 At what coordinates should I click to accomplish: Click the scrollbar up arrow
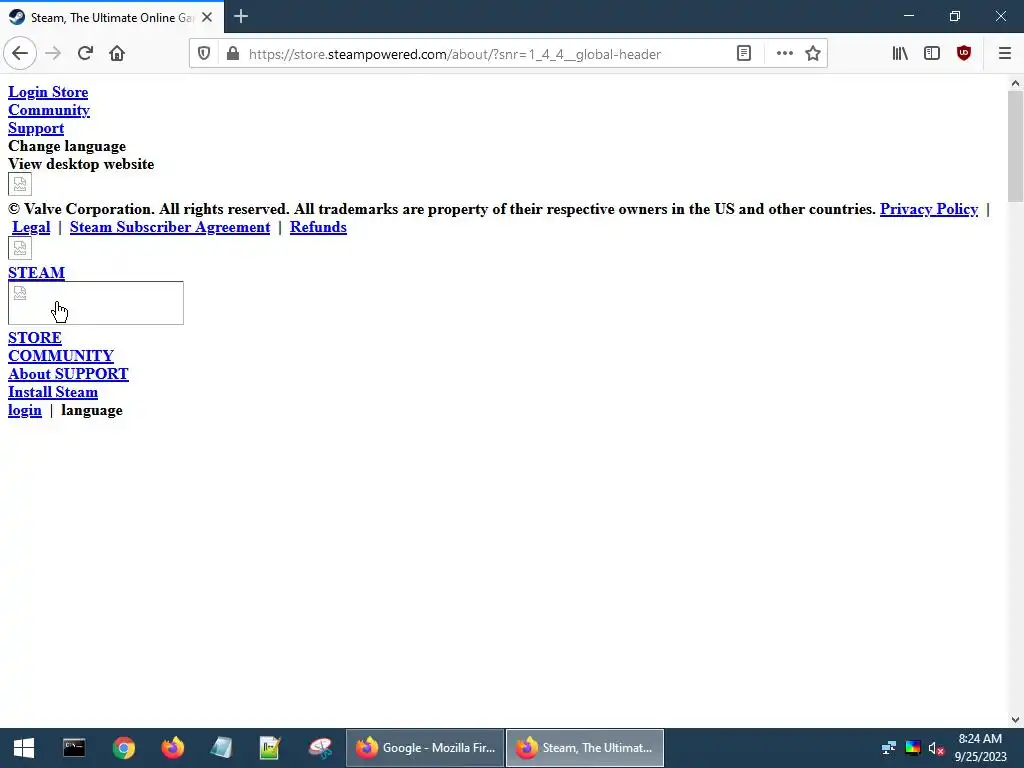point(1015,83)
